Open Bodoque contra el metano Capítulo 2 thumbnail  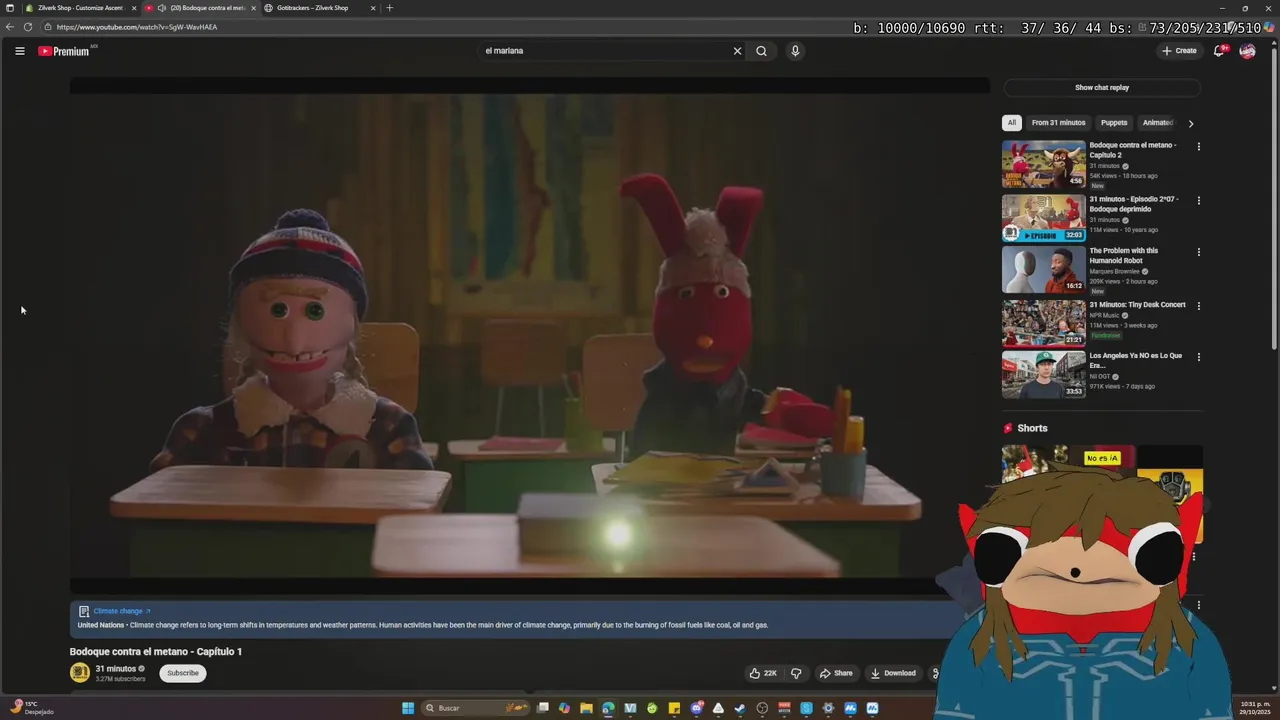1044,164
